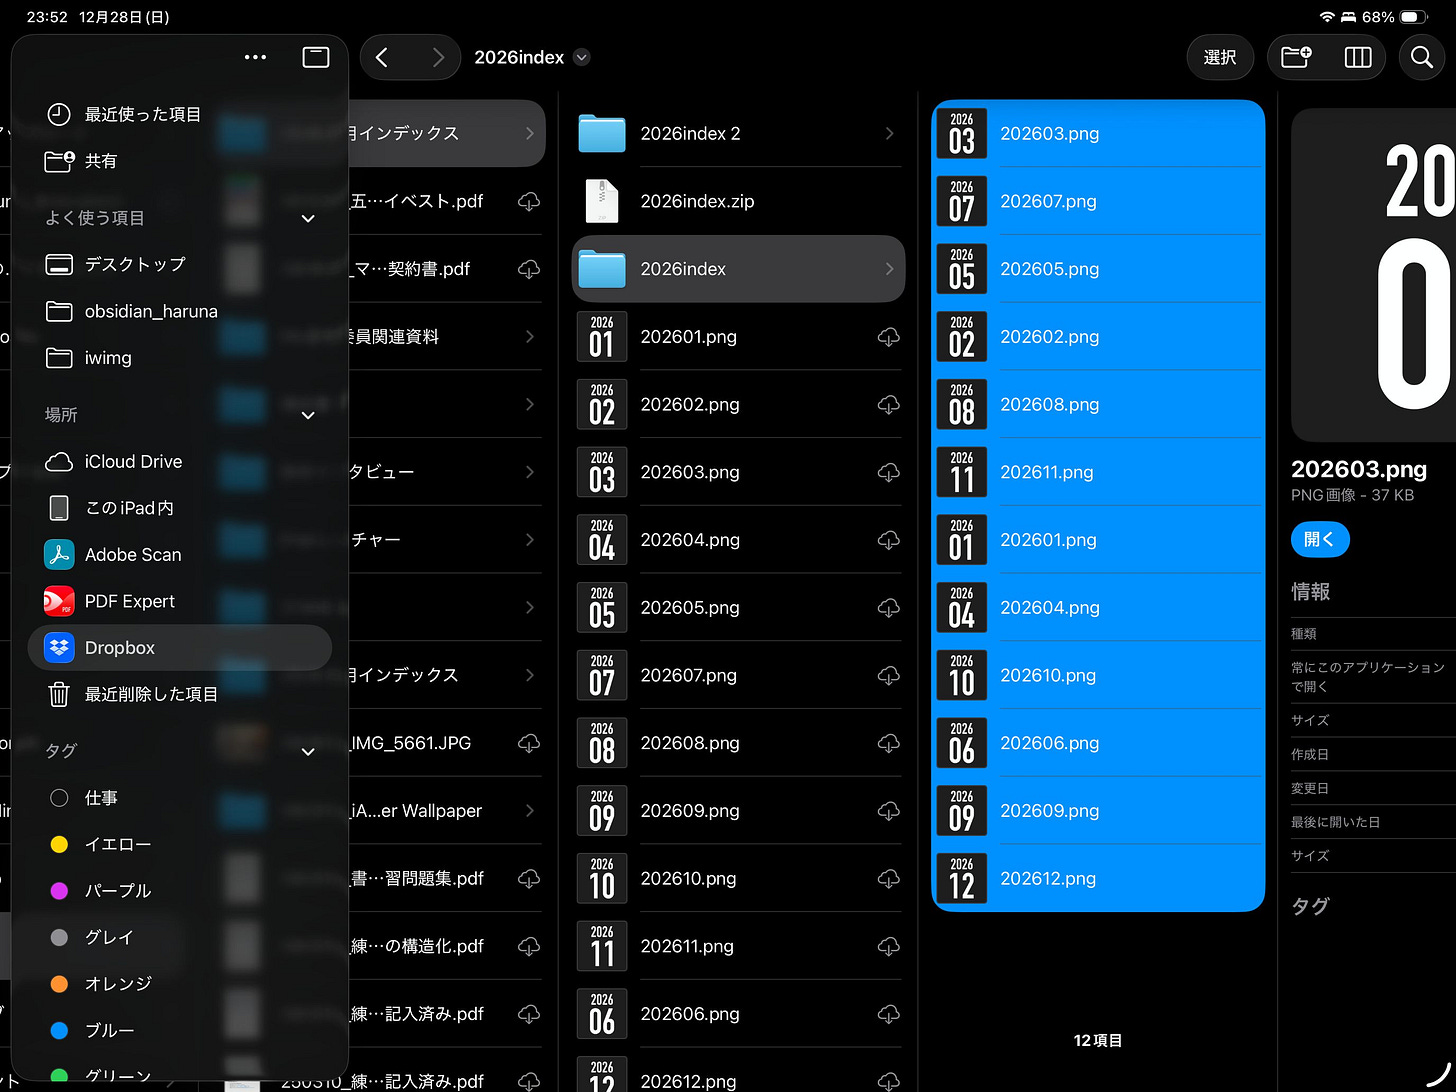Image resolution: width=1456 pixels, height=1092 pixels.
Task: Select 202607.png in the highlighted column
Action: [x=1098, y=201]
